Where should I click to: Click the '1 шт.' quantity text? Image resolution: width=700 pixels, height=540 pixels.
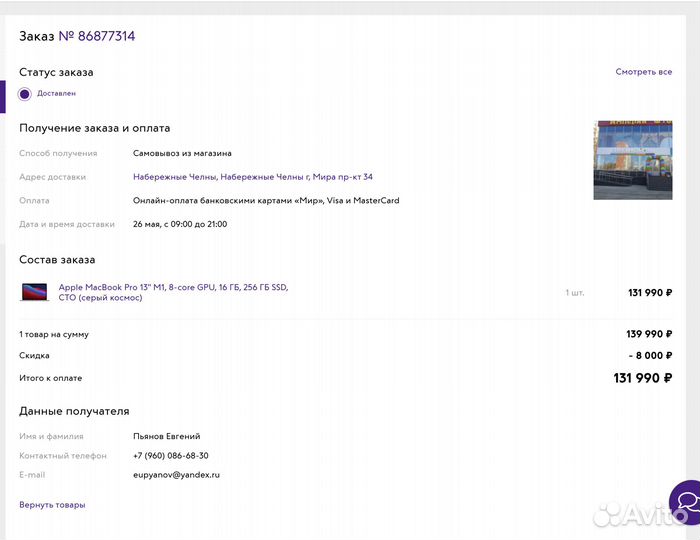pyautogui.click(x=575, y=293)
